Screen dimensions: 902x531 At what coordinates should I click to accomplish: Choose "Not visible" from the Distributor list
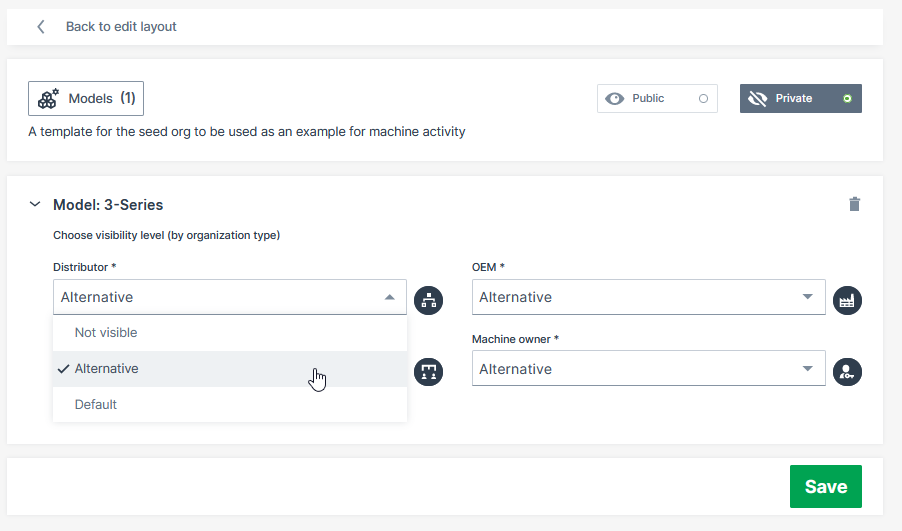pos(106,332)
